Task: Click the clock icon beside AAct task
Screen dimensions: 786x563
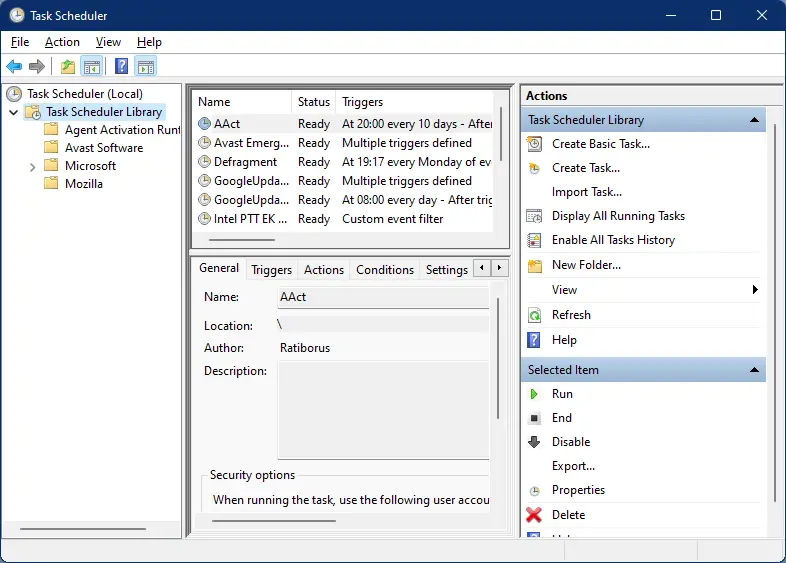Action: click(205, 123)
